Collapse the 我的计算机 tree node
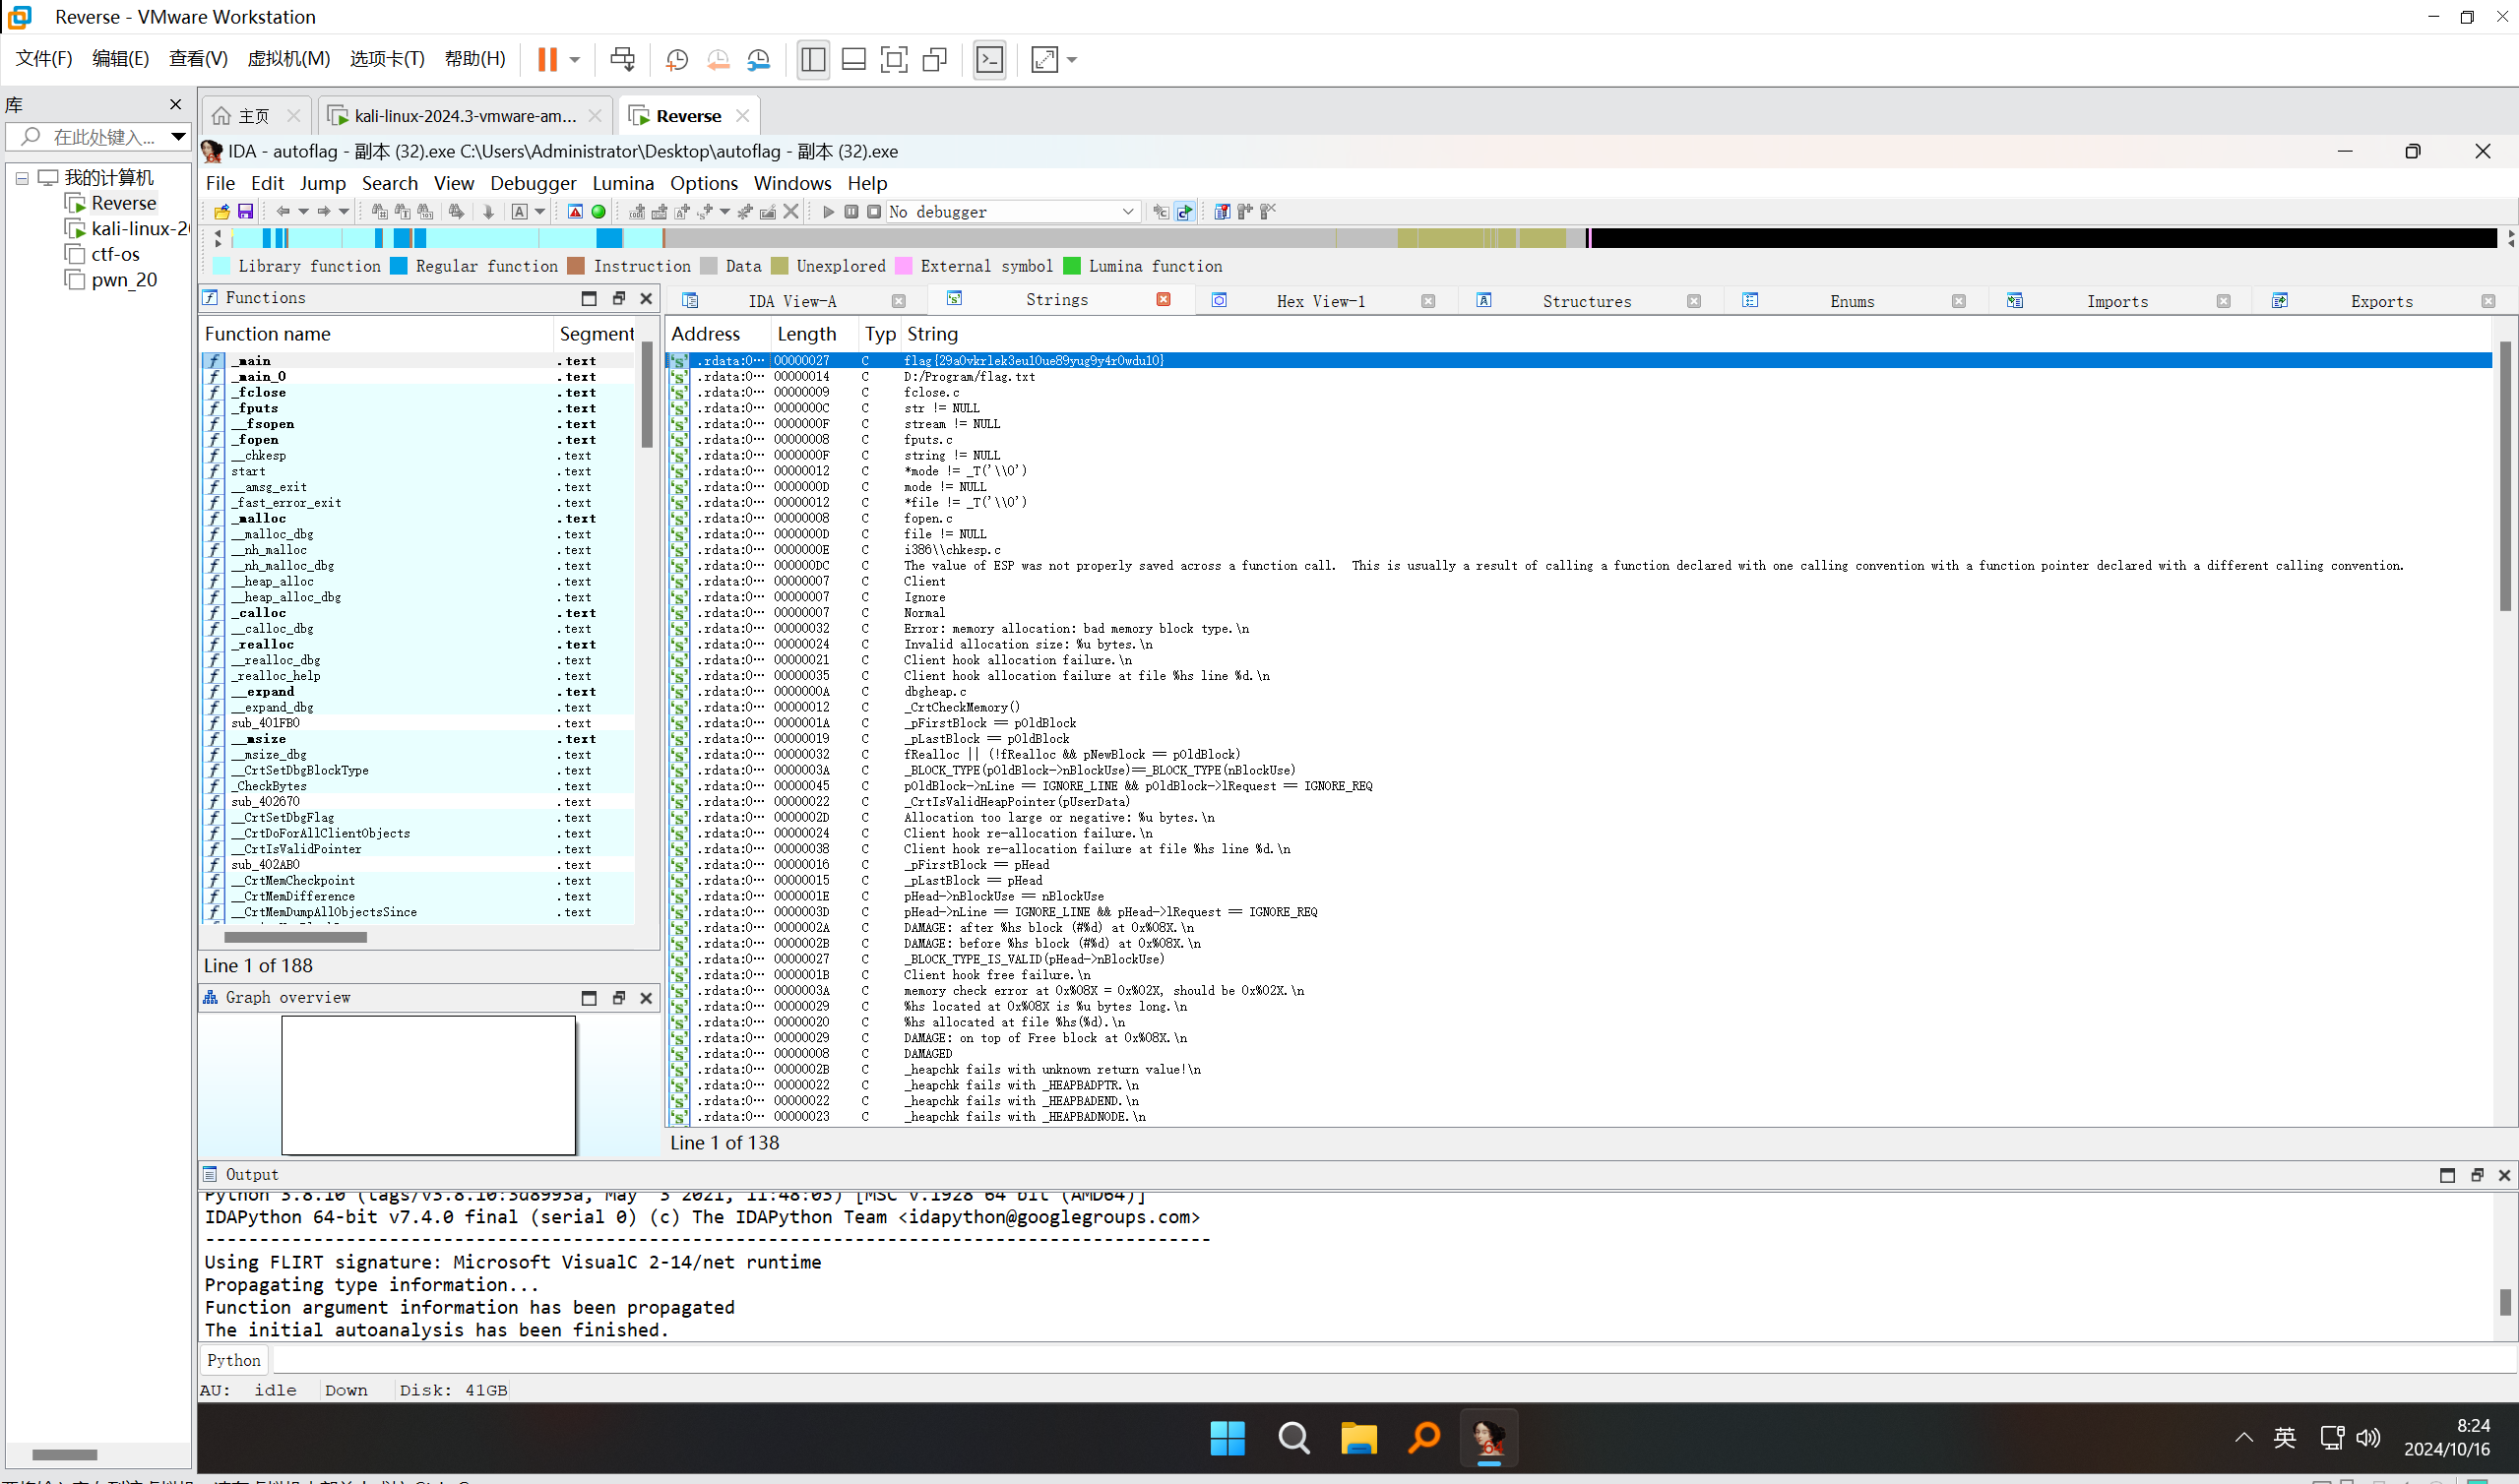This screenshot has height=1484, width=2519. point(21,178)
